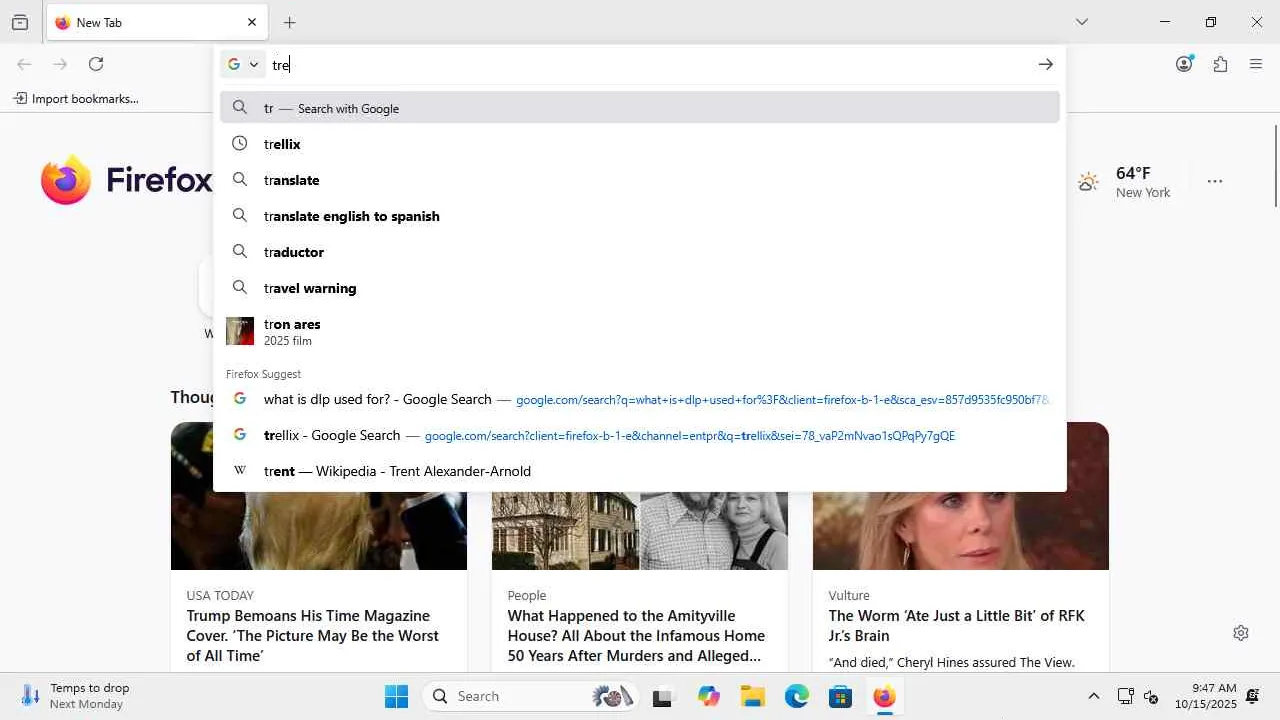Open the Windows Start menu
This screenshot has height=720, width=1280.
click(x=396, y=696)
